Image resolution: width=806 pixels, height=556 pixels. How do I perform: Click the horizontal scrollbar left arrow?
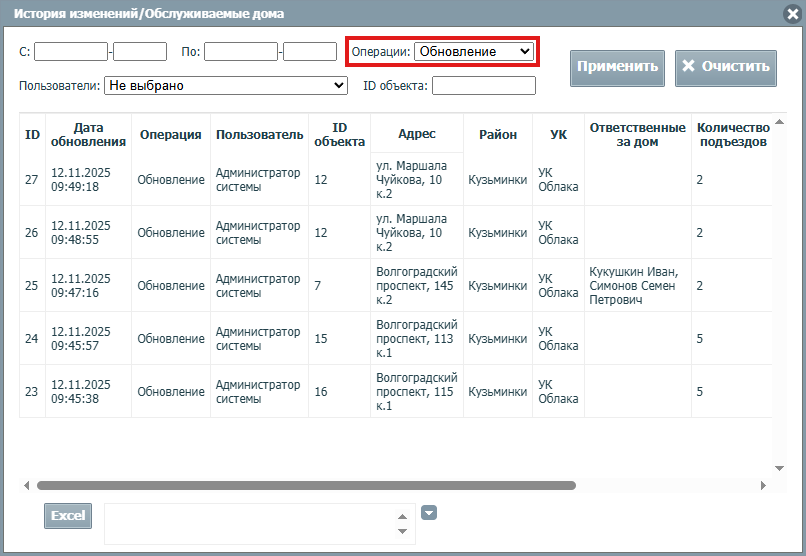pyautogui.click(x=26, y=486)
